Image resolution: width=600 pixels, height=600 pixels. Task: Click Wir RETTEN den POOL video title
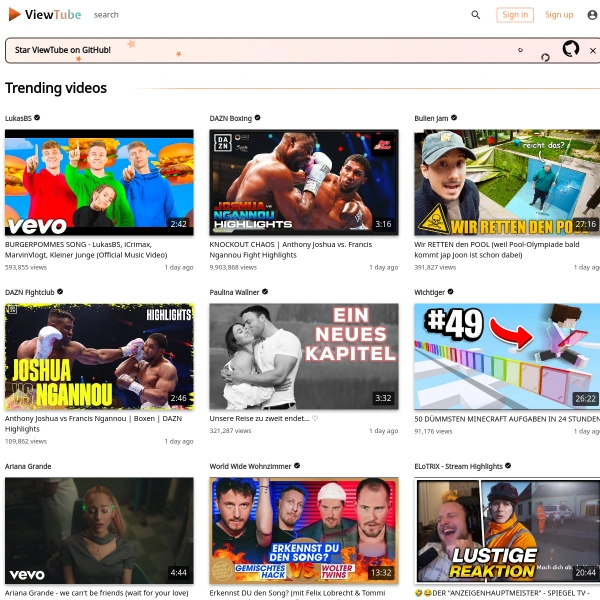[x=497, y=249]
